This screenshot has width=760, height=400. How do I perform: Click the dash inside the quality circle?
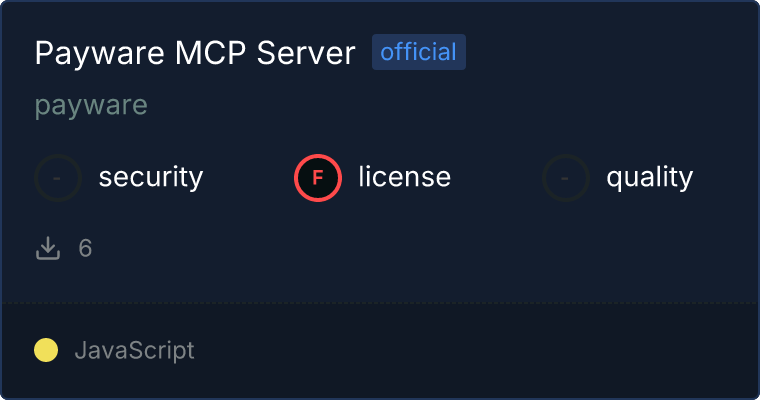coord(565,178)
